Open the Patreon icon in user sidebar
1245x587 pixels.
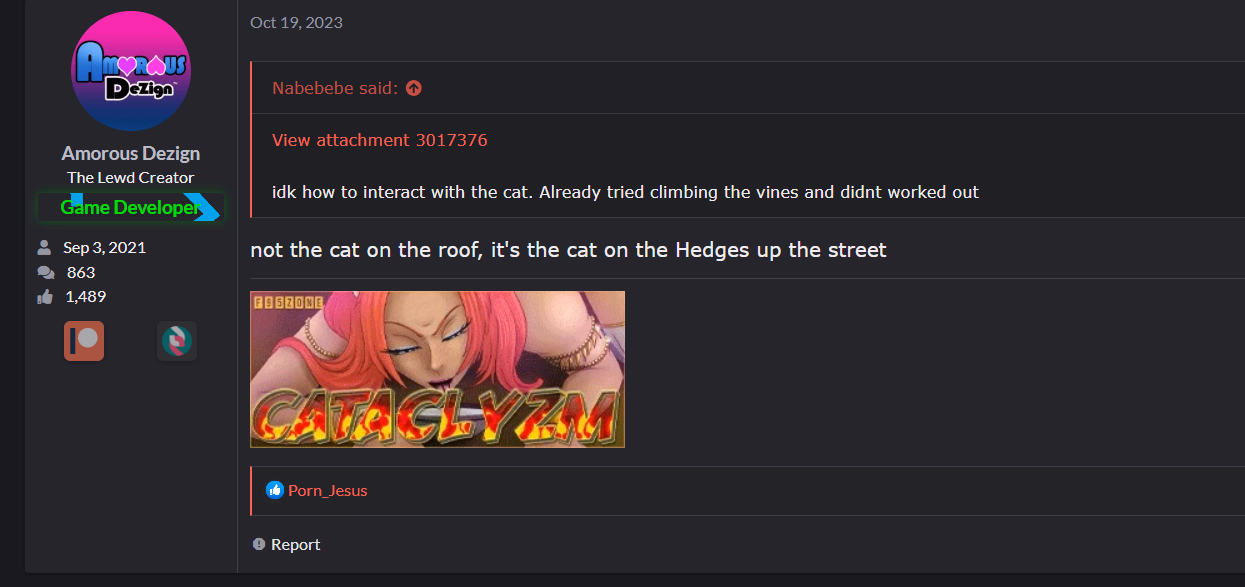coord(84,341)
